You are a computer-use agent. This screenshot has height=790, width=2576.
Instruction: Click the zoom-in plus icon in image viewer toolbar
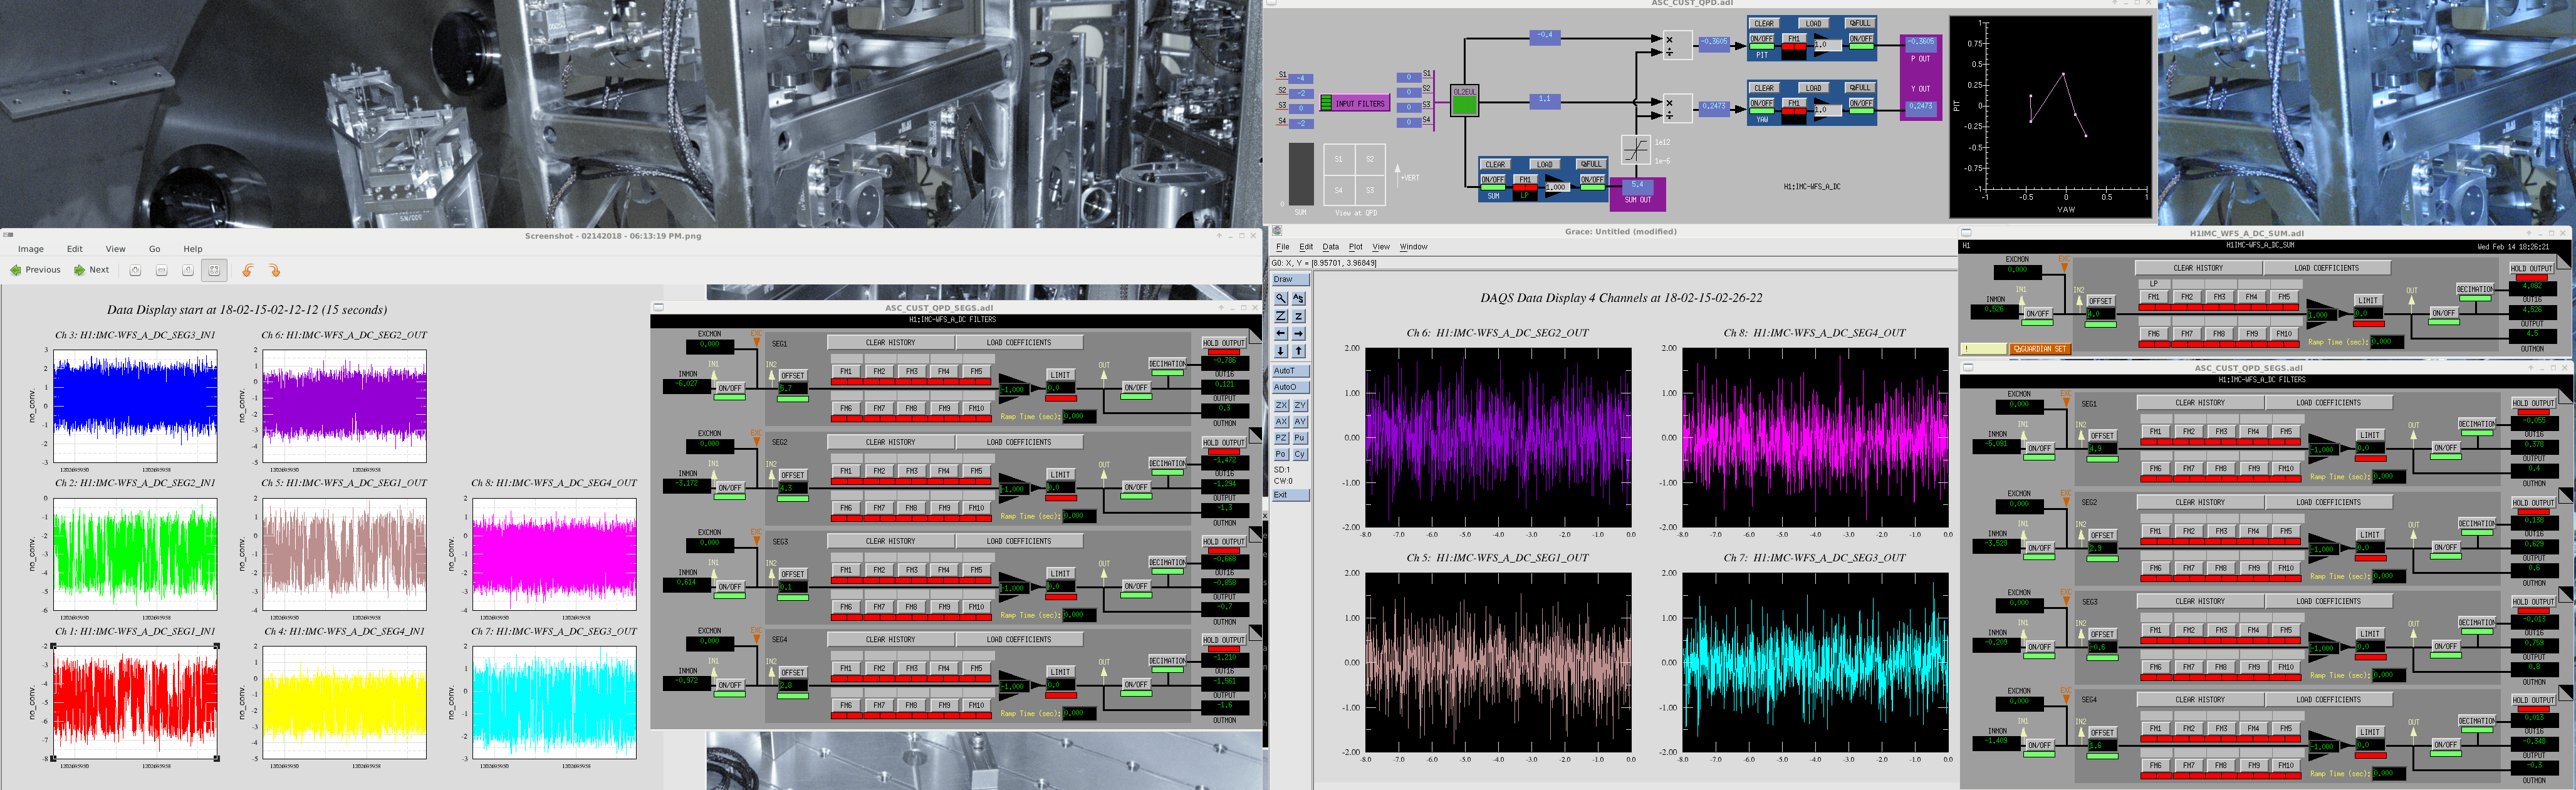click(135, 270)
